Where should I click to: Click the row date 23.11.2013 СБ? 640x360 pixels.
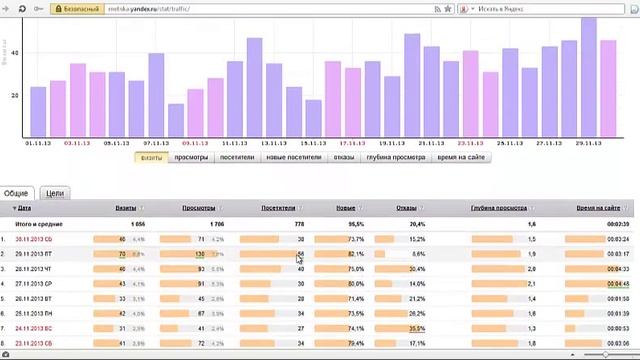33,344
